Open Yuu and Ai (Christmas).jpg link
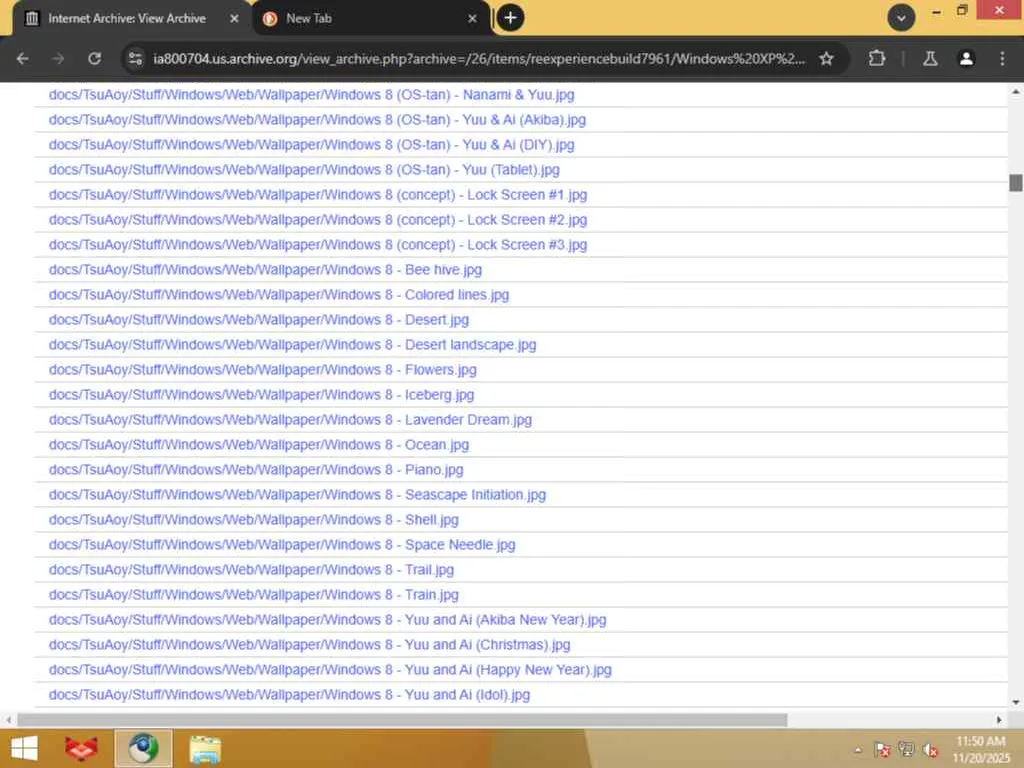Screen dimensions: 1024x768 tap(310, 645)
